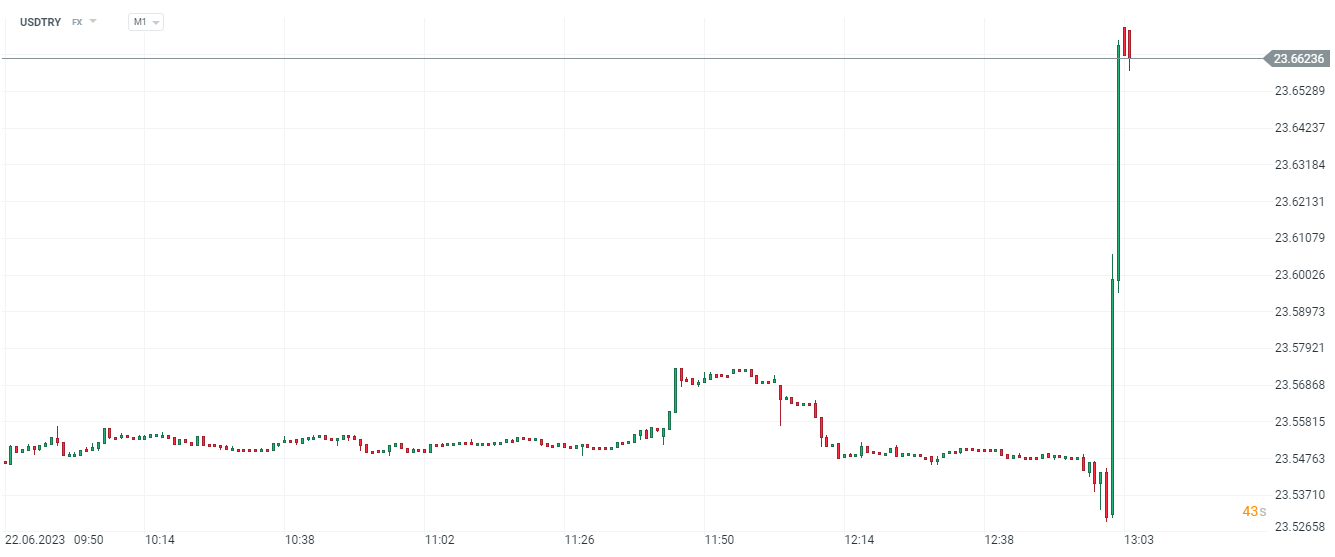Viewport: 1335px width, 557px height.
Task: Click the 23.57921 price axis label
Action: coord(1299,348)
